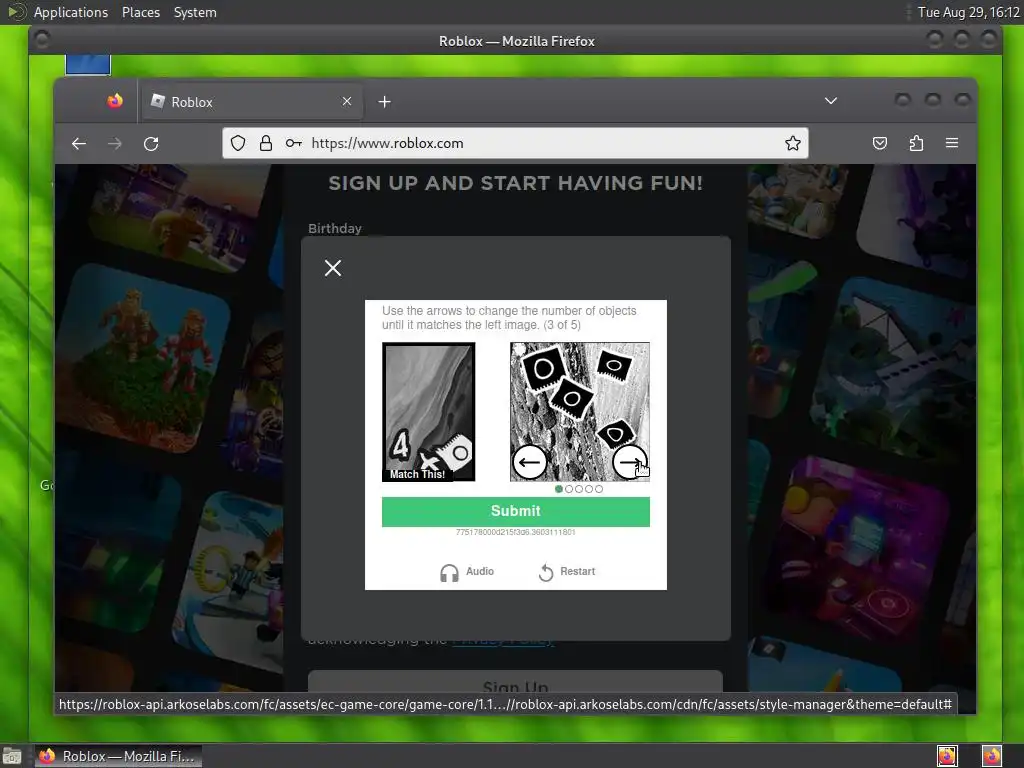Click the 'Birthday' label text
The image size is (1024, 768).
click(x=335, y=229)
